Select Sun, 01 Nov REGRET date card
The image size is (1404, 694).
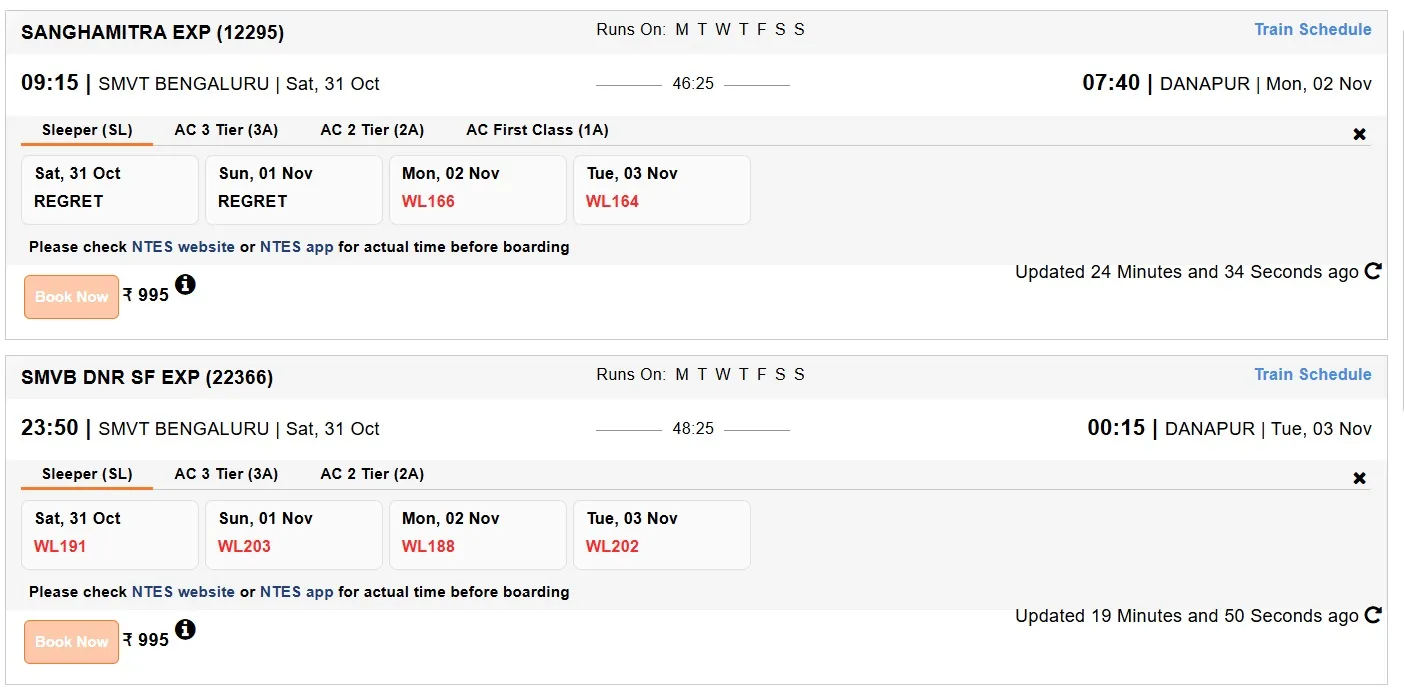click(294, 190)
